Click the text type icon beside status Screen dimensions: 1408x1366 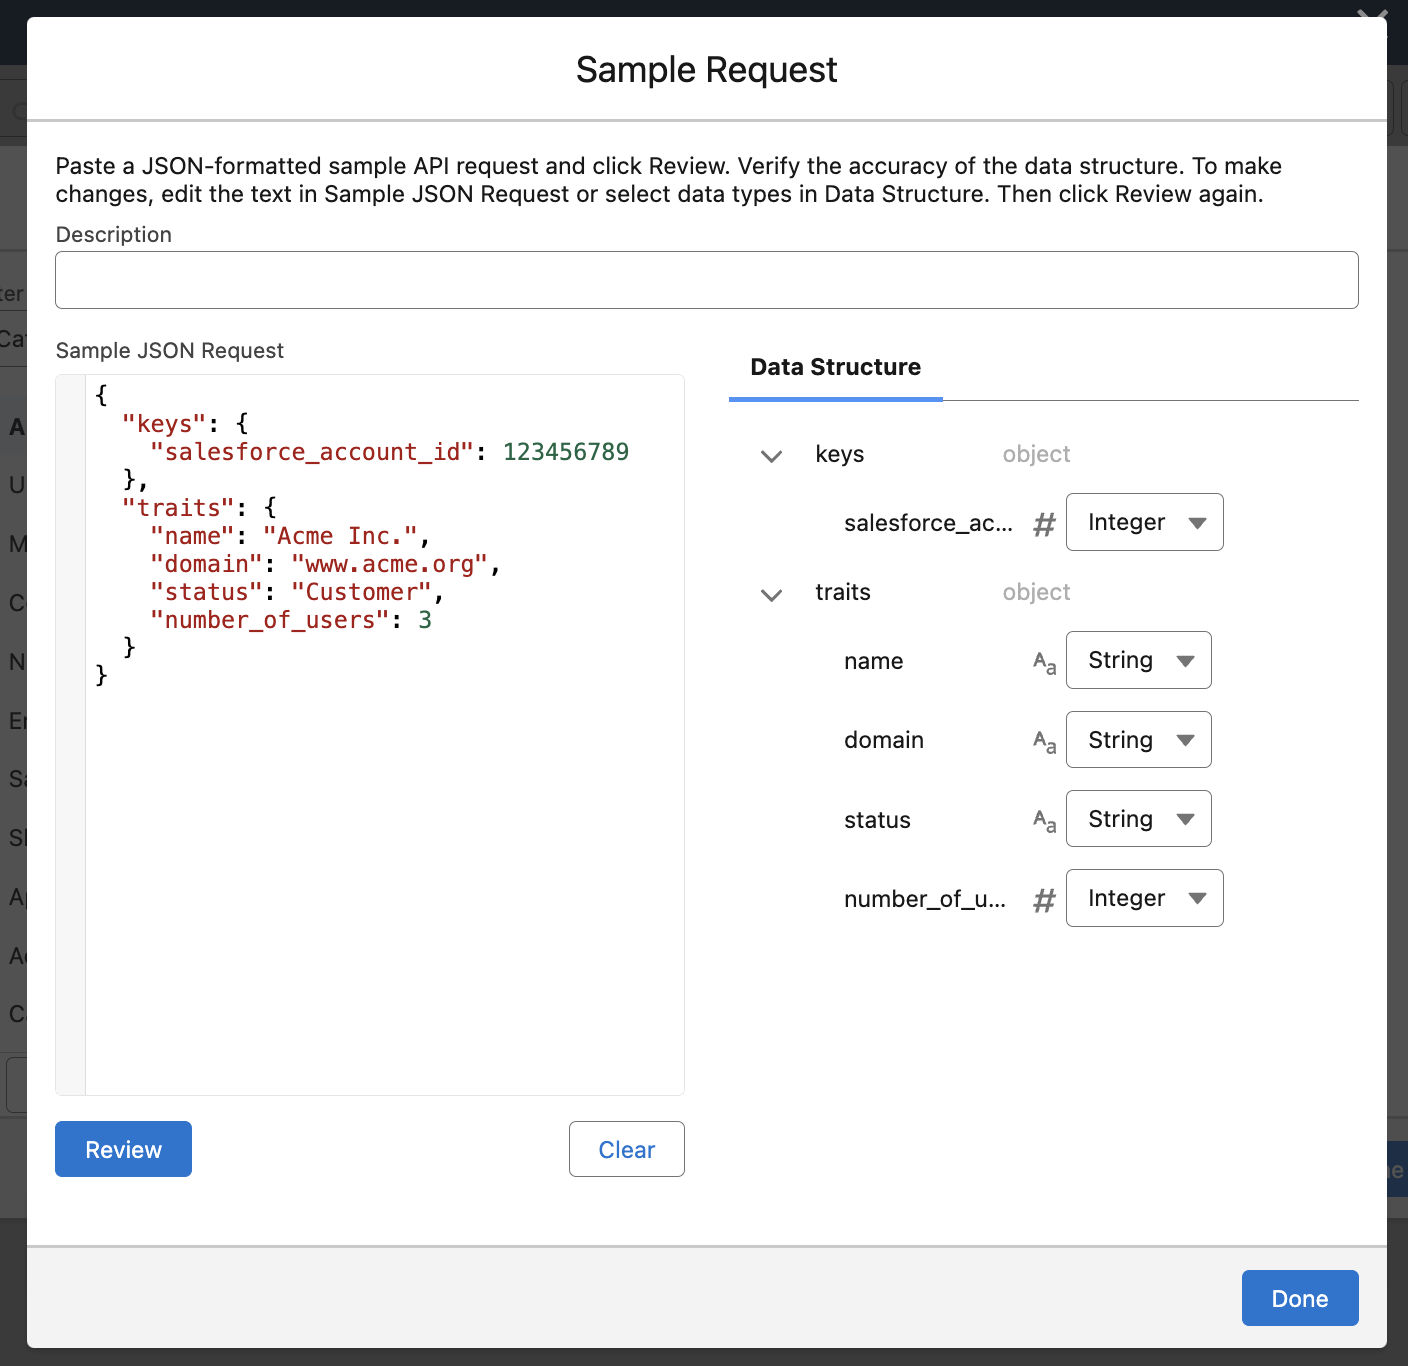tap(1044, 821)
